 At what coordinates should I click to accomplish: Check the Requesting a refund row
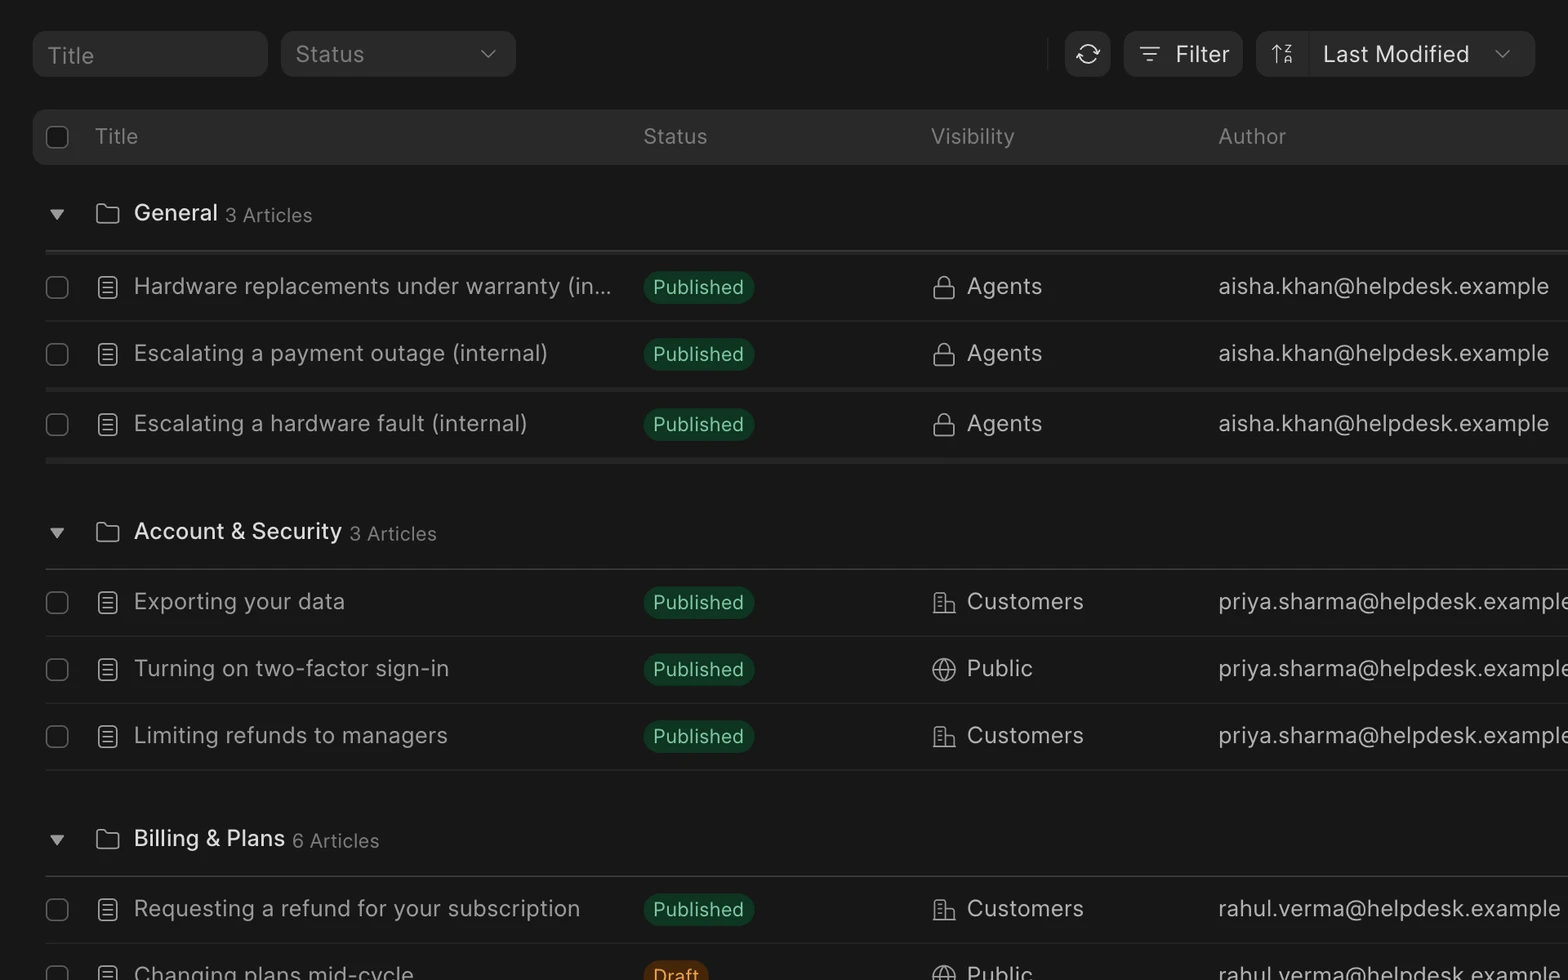click(57, 910)
